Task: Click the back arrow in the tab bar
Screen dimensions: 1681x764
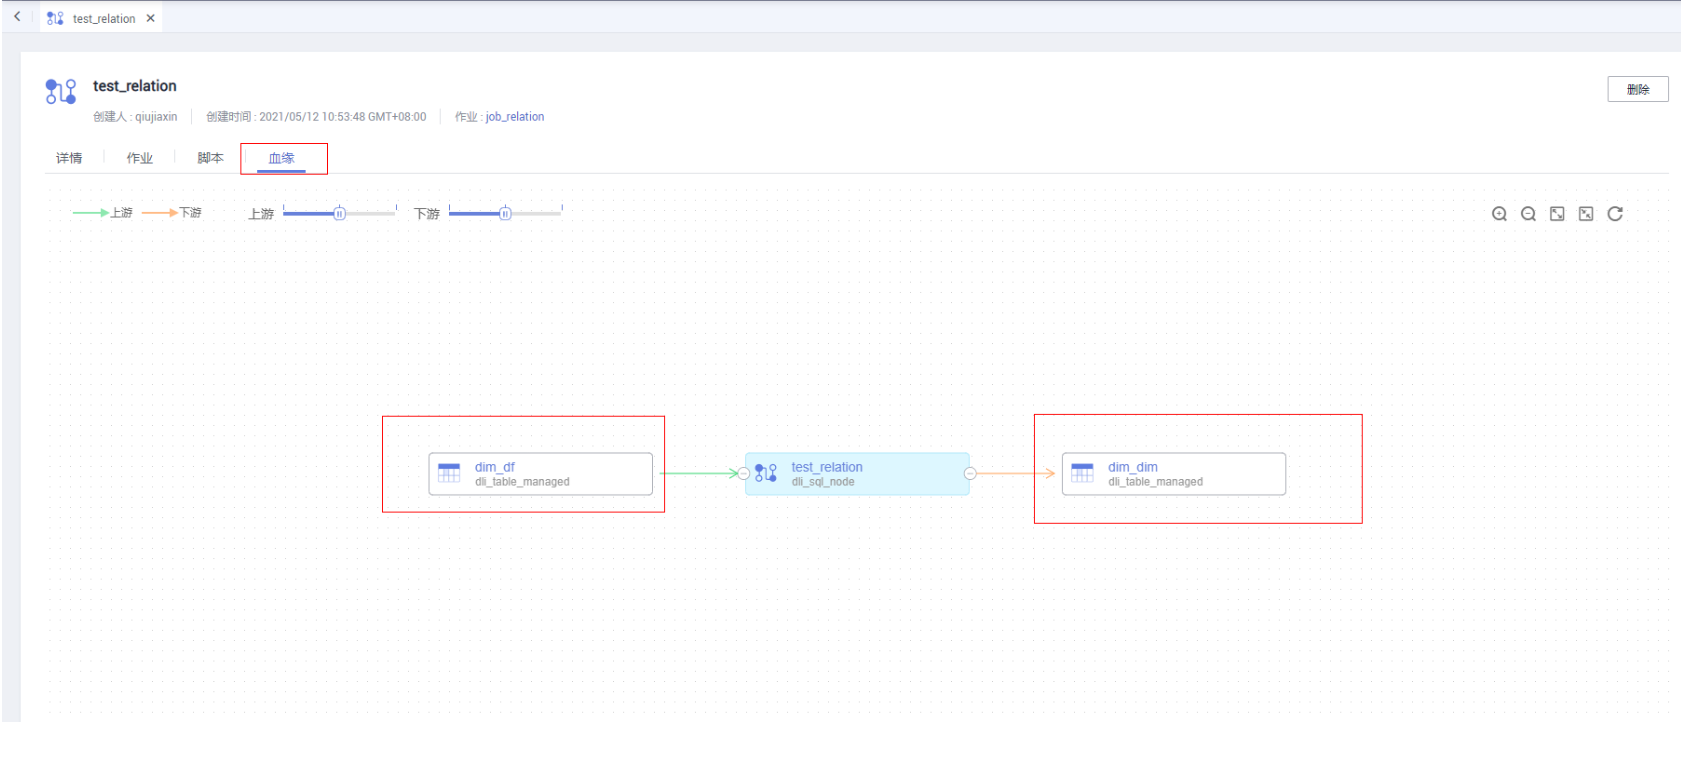Action: click(x=17, y=17)
